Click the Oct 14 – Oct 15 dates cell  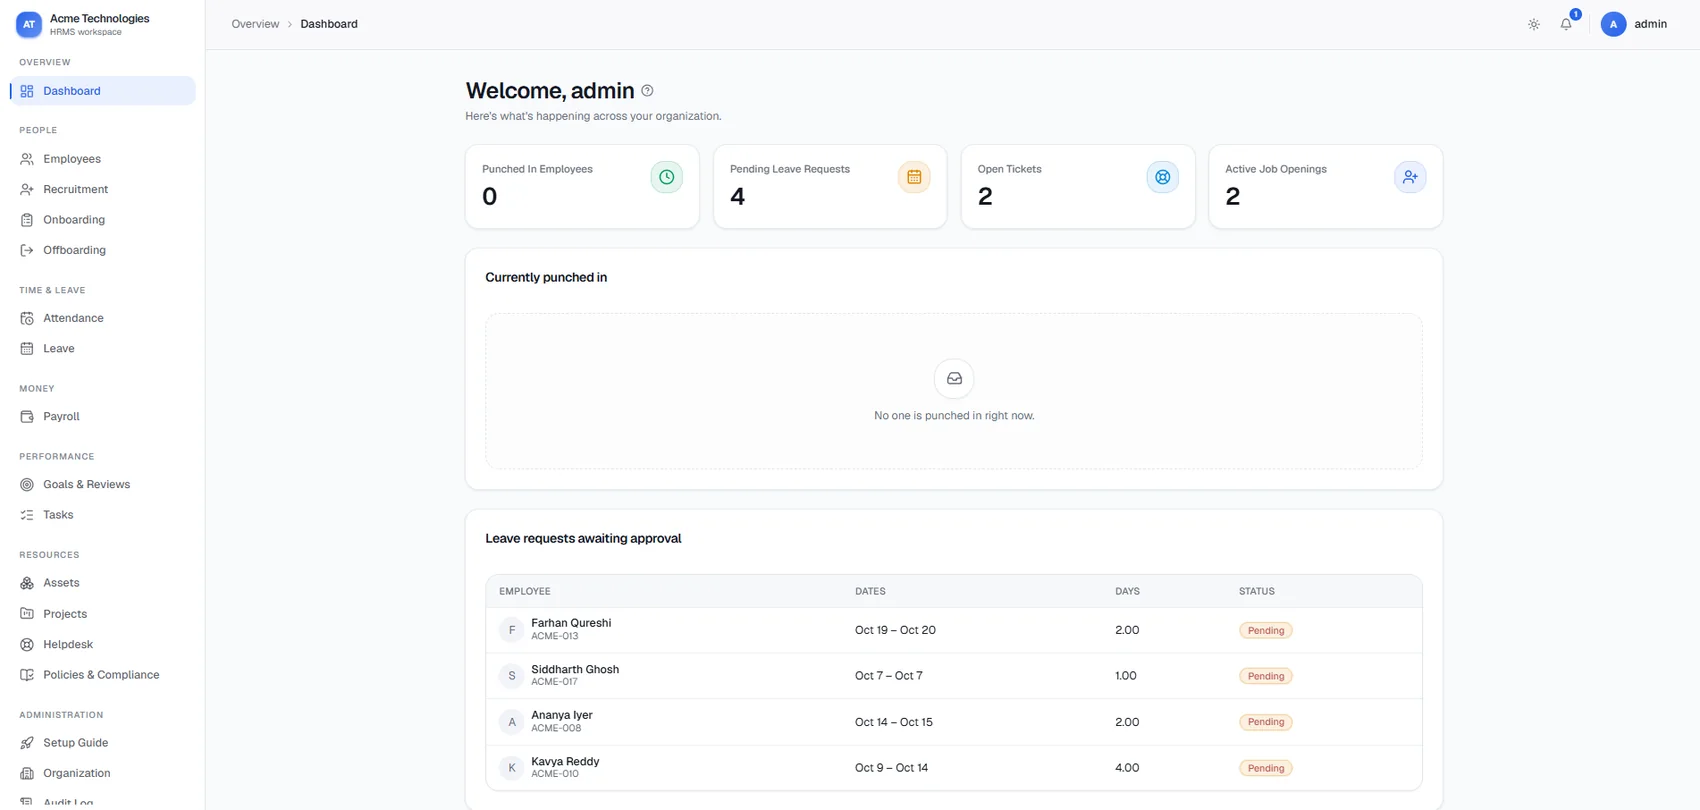(x=894, y=722)
